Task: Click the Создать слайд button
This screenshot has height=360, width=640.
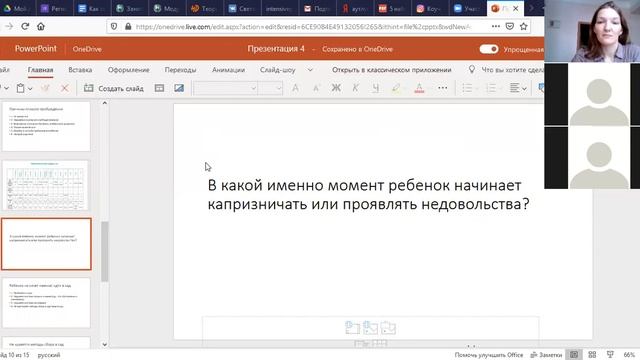Action: 114,88
